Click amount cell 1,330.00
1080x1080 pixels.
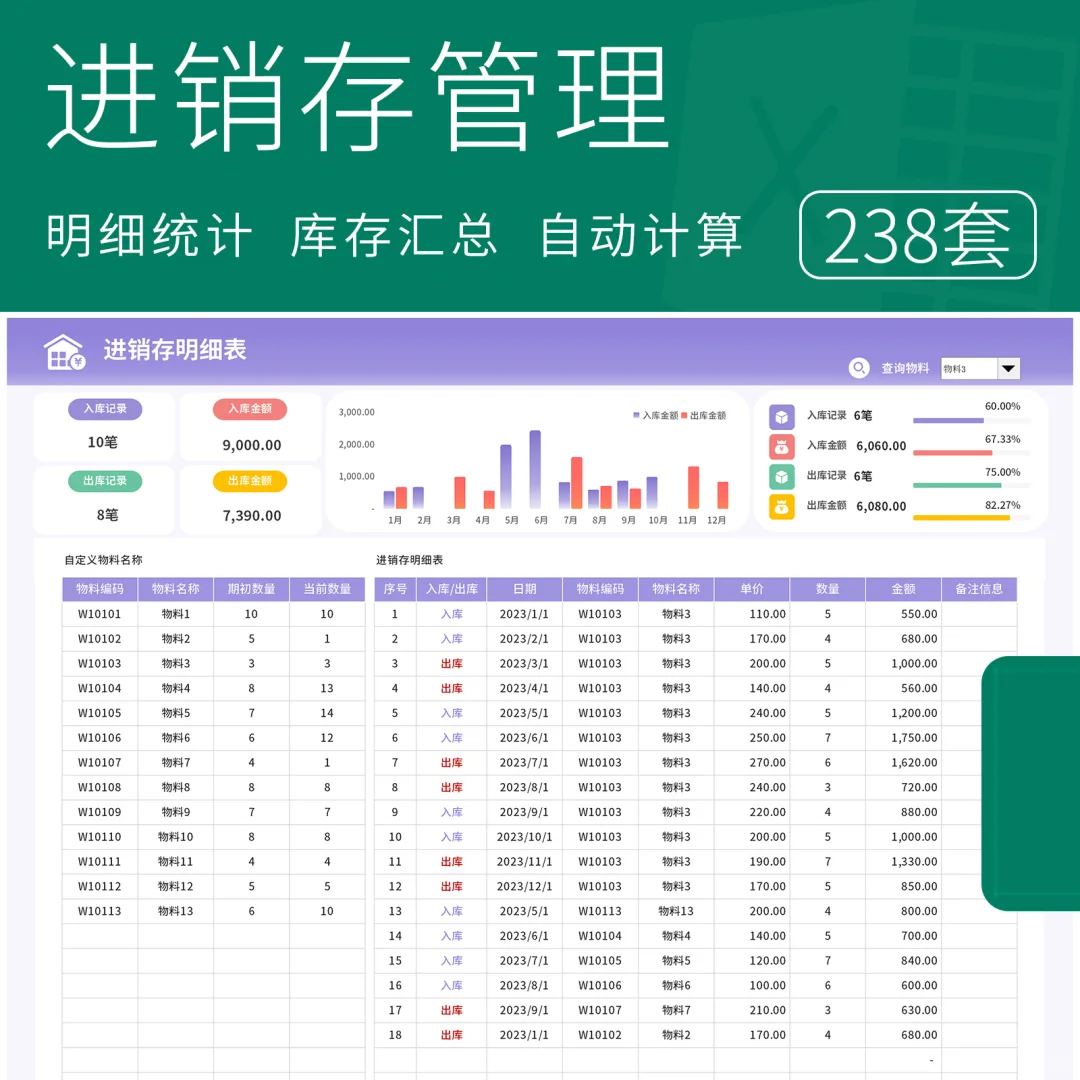click(903, 862)
